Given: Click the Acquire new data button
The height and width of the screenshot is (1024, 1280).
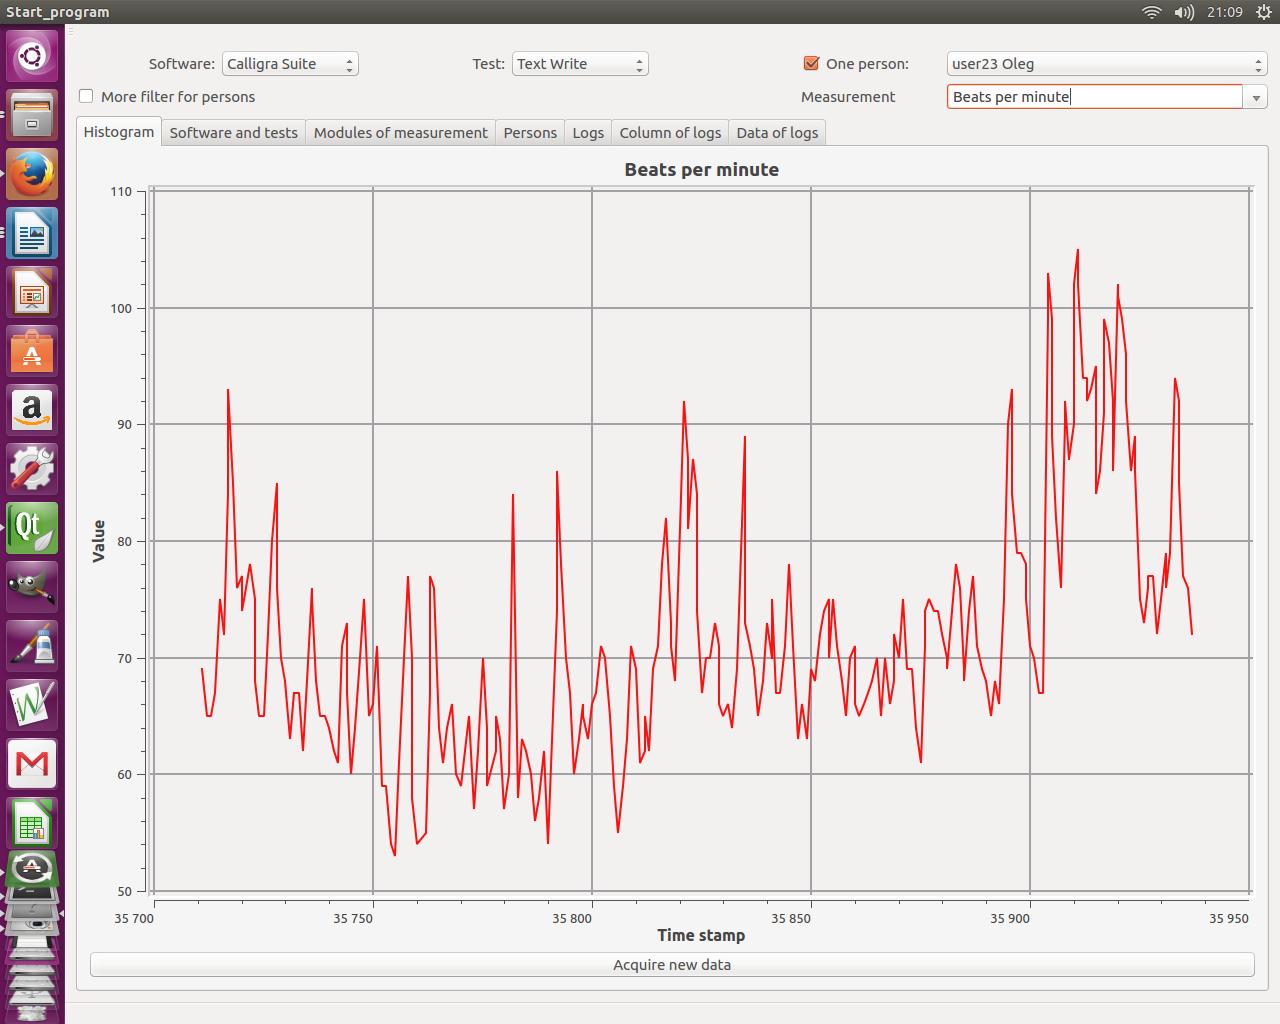Looking at the screenshot, I should (x=672, y=965).
